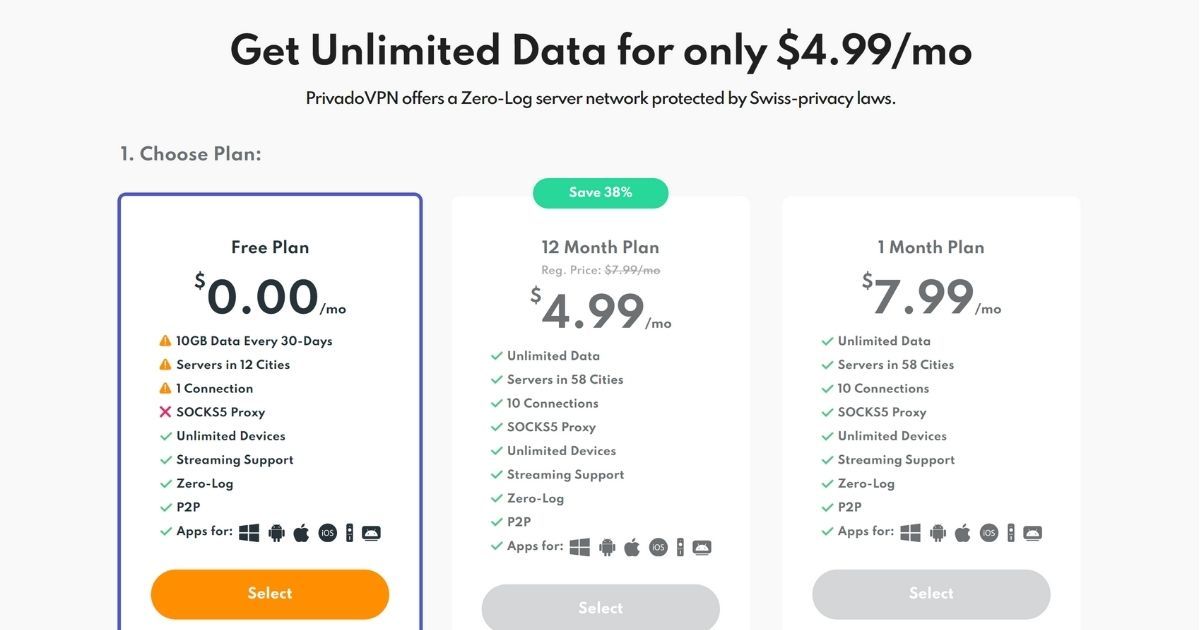Pick the 1 Month Plan card title
This screenshot has width=1200, height=630.
click(x=931, y=247)
